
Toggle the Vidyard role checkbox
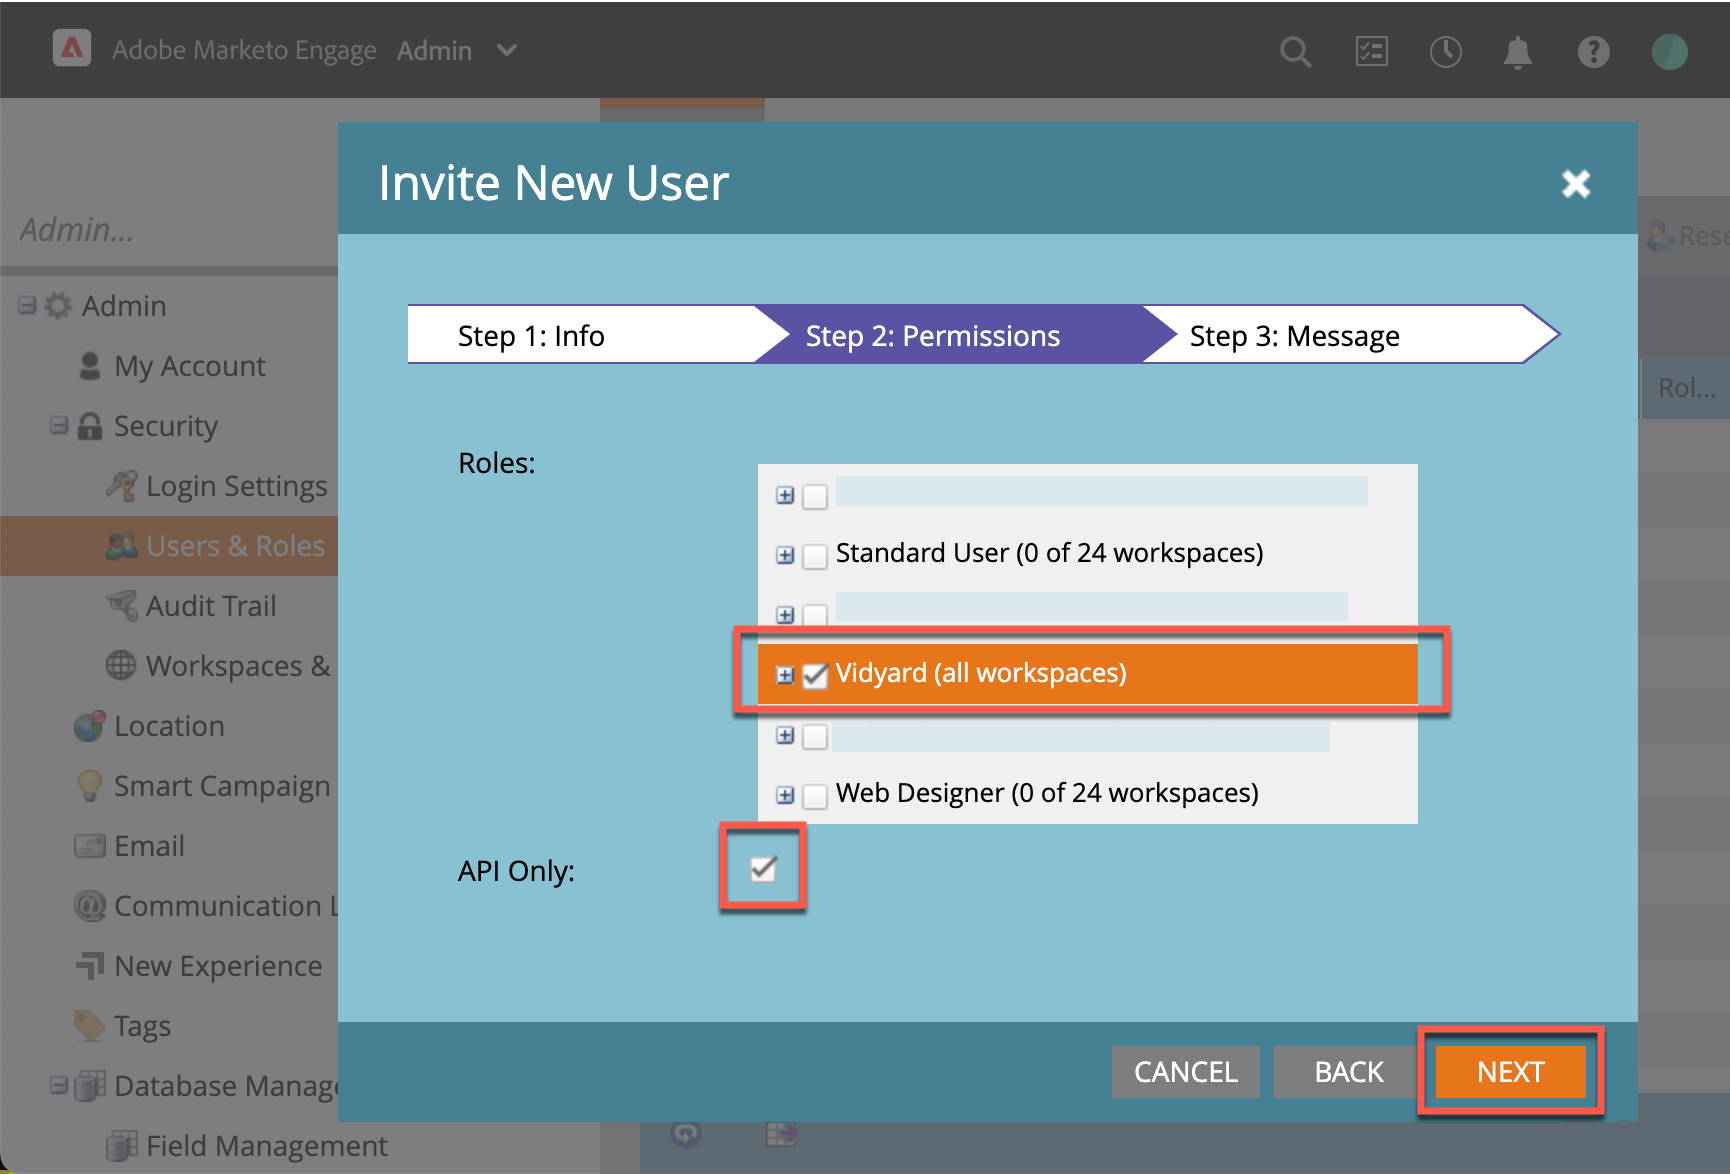(x=815, y=676)
